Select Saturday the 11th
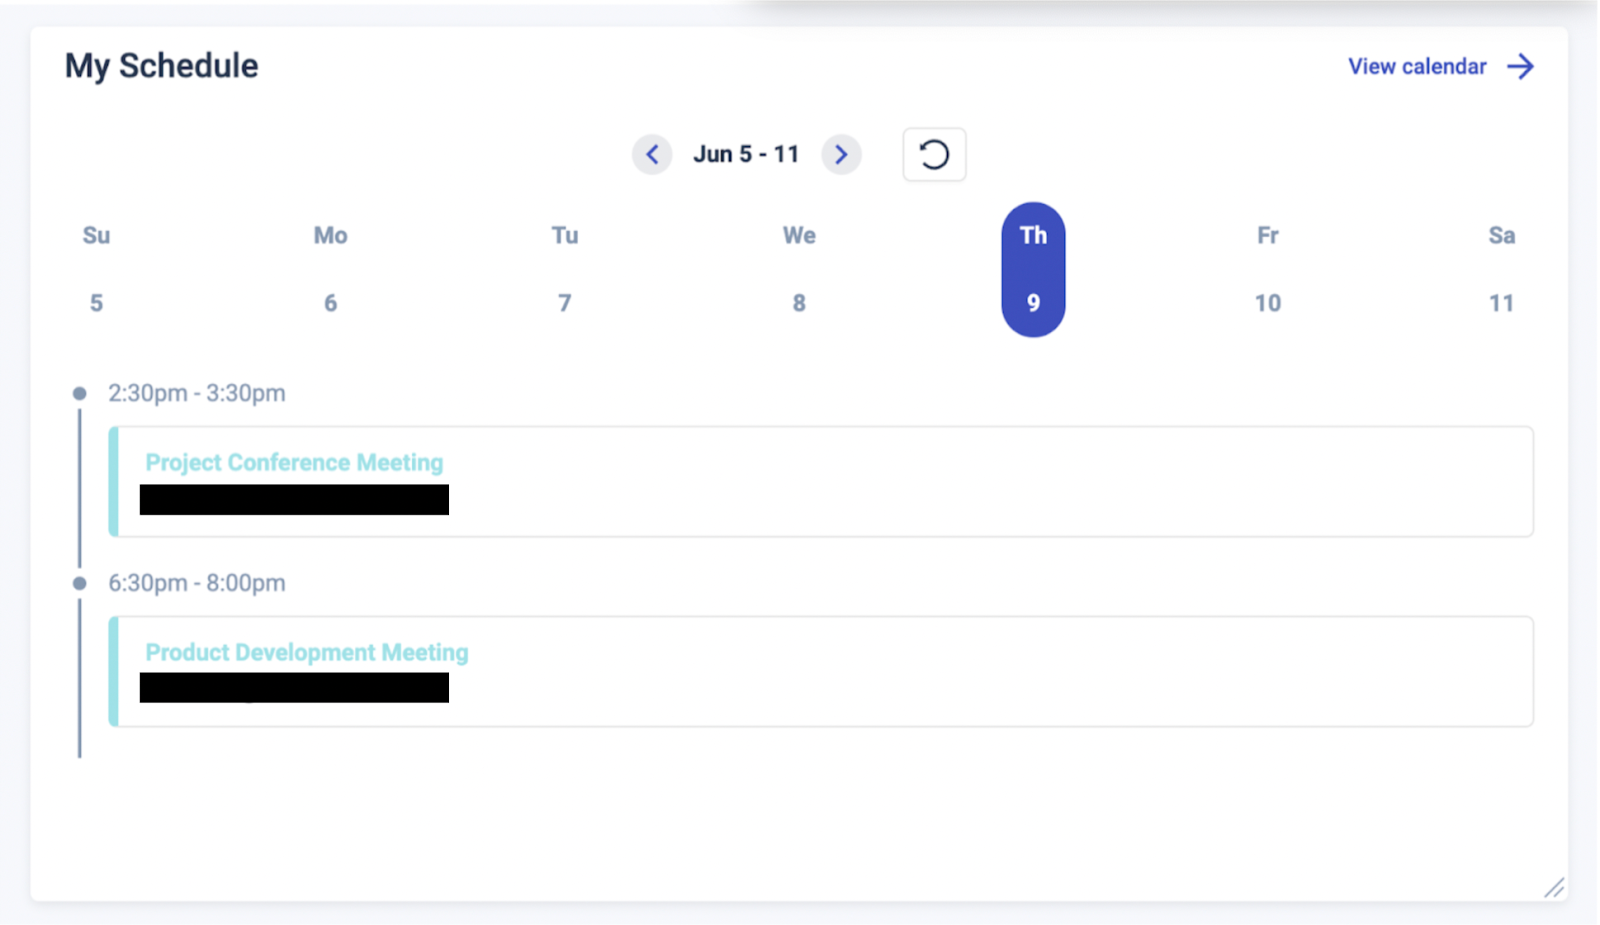The width and height of the screenshot is (1600, 925). [1502, 269]
